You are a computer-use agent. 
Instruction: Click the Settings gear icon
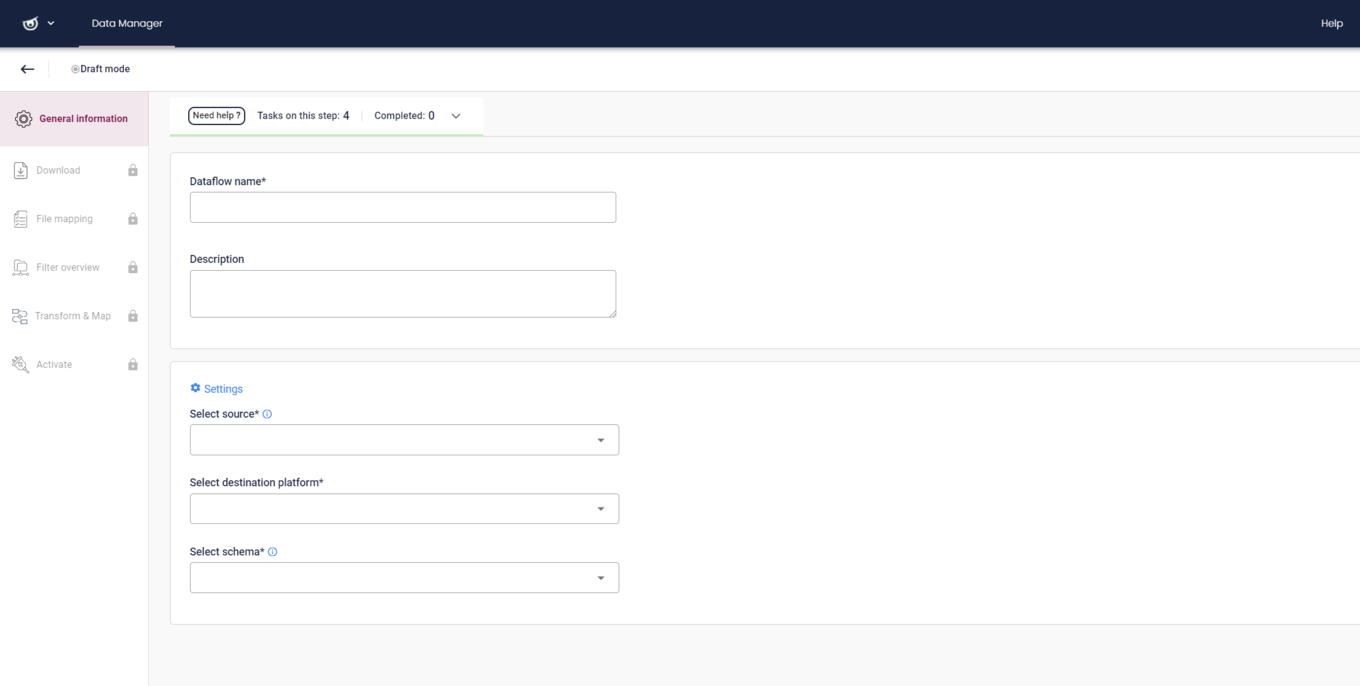[195, 388]
